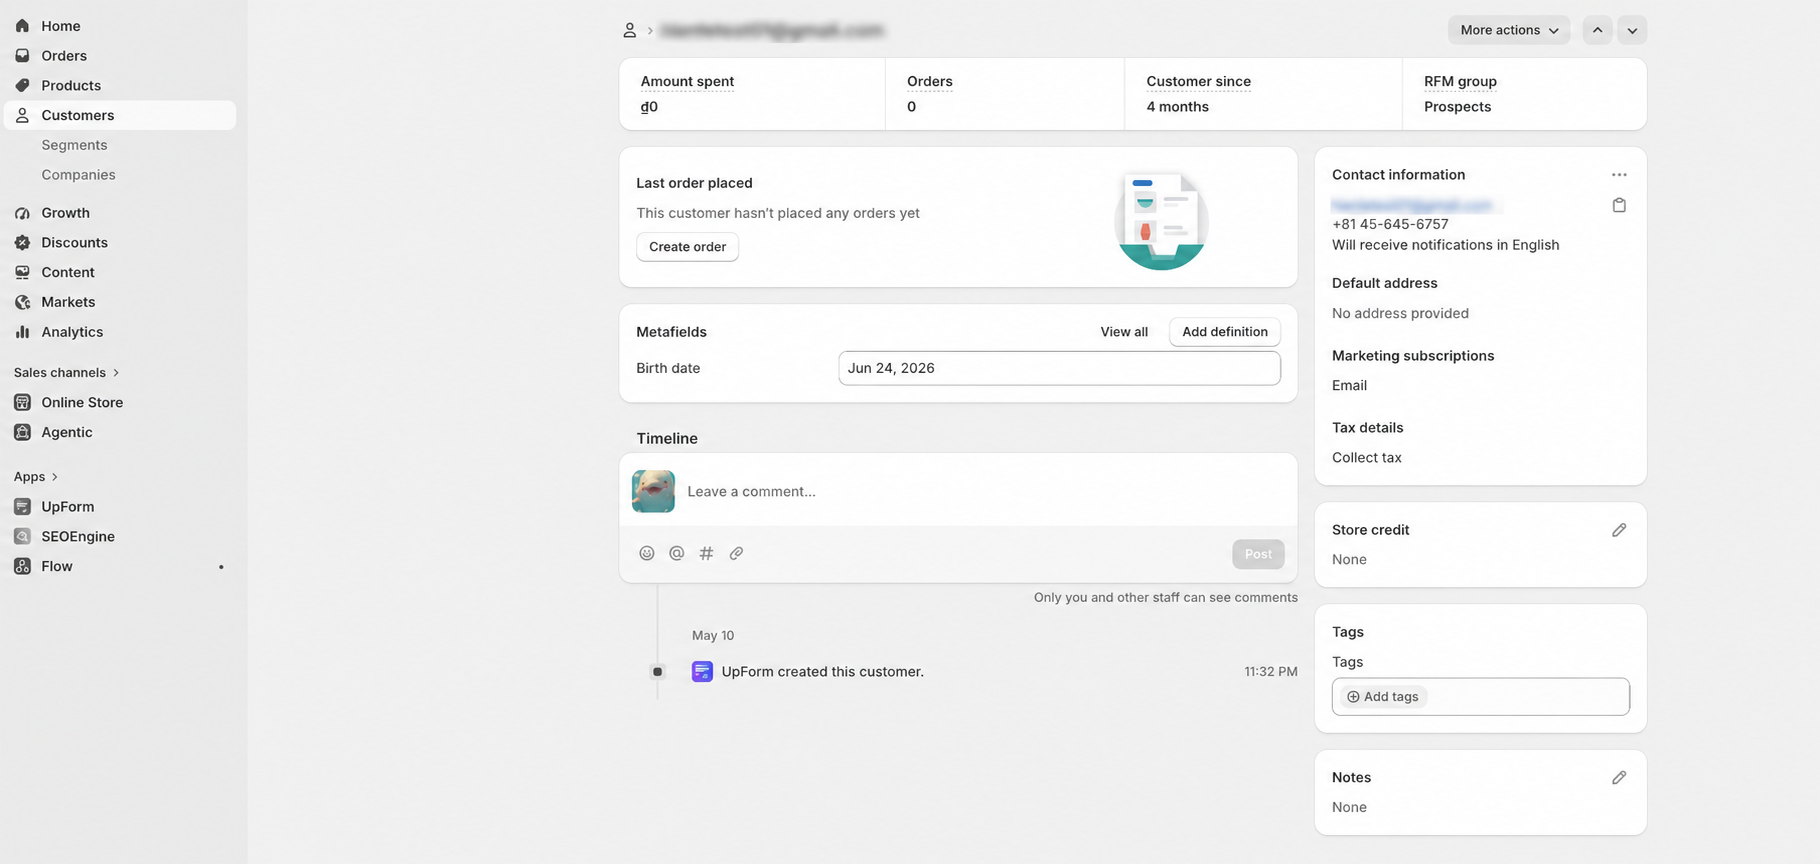Click the Flow app icon

click(22, 566)
